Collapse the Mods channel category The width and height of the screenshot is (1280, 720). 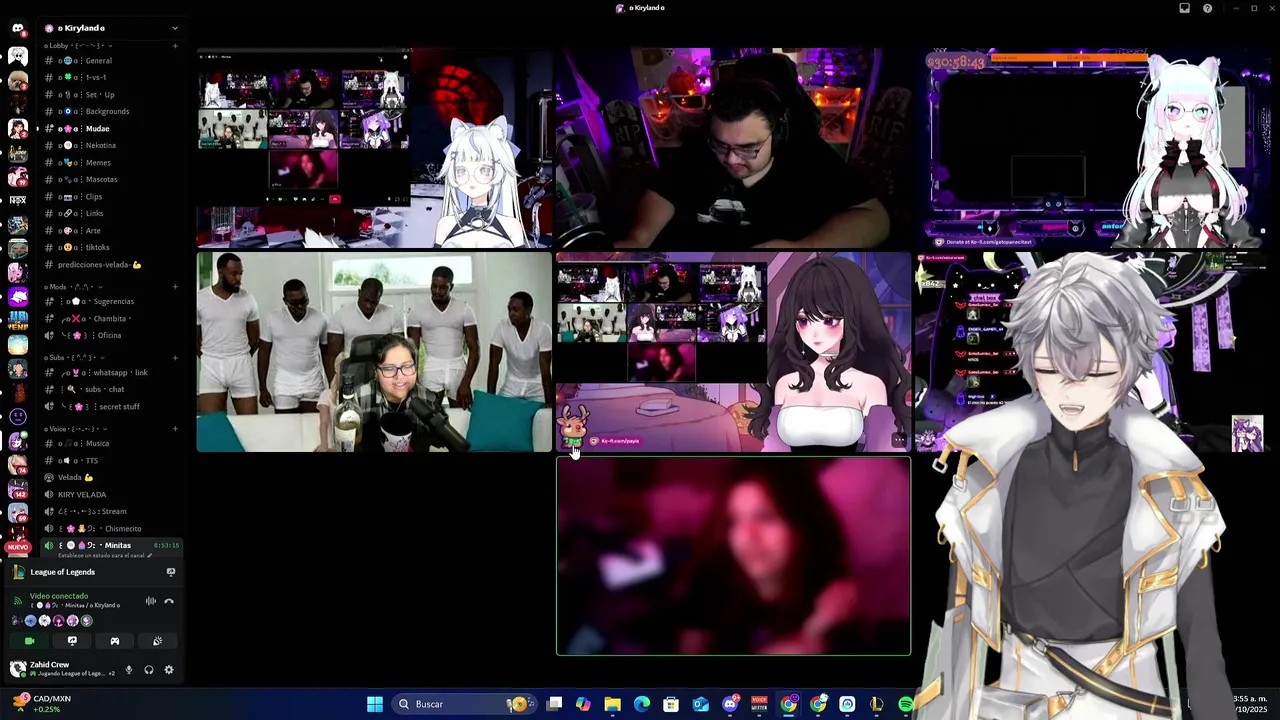(72, 287)
